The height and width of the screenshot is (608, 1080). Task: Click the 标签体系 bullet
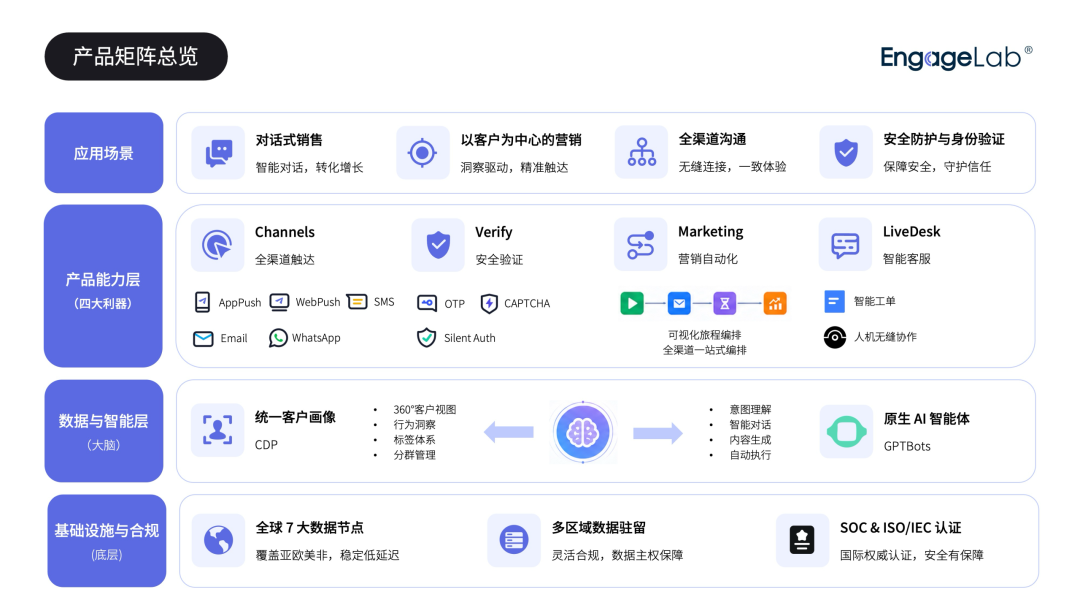415,440
